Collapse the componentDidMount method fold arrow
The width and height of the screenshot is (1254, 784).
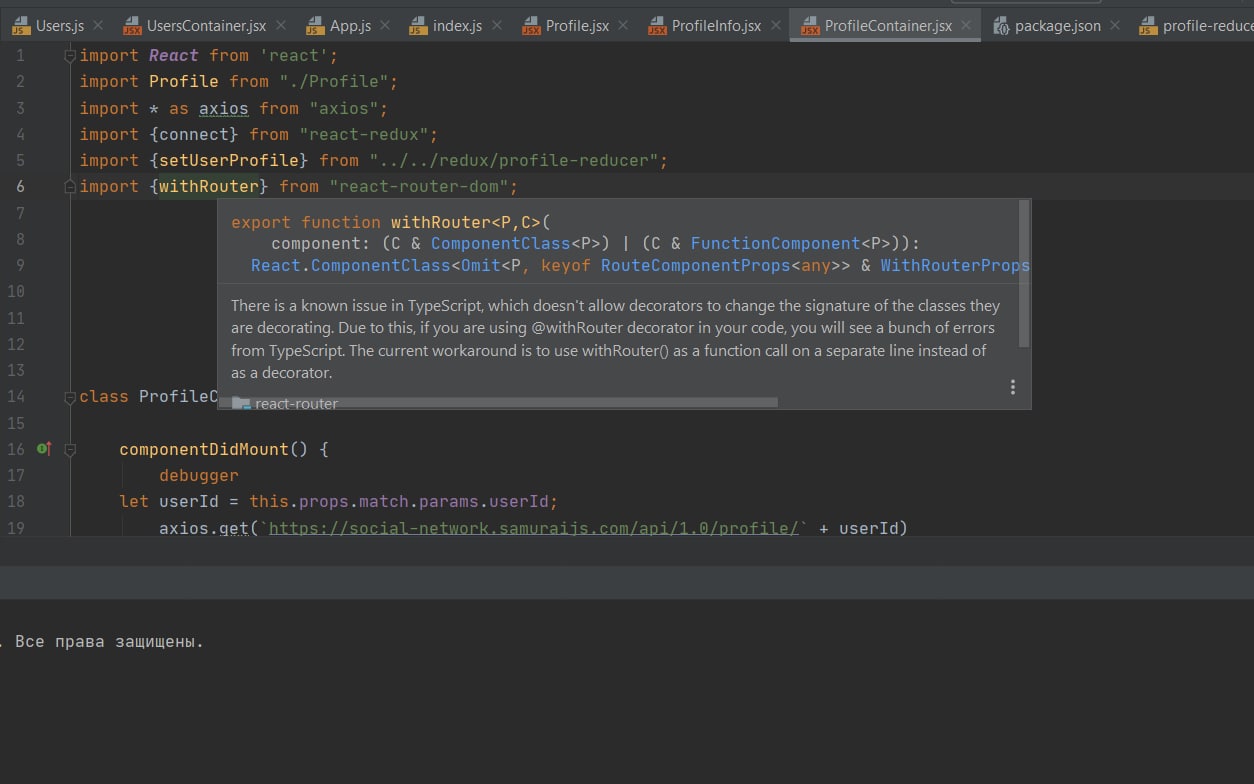click(x=70, y=450)
